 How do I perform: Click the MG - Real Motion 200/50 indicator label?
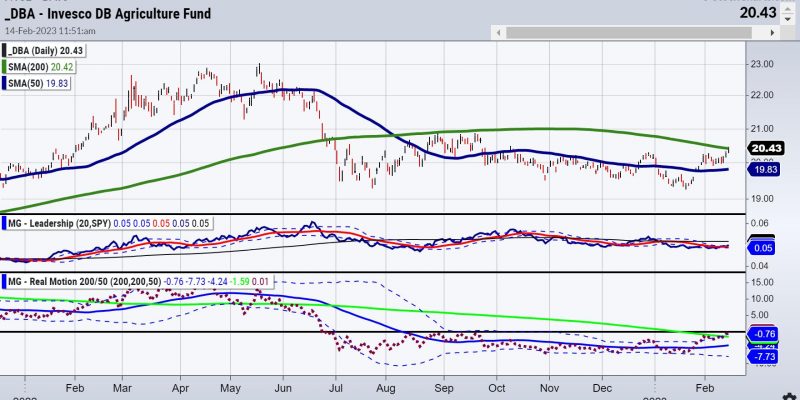tap(138, 281)
